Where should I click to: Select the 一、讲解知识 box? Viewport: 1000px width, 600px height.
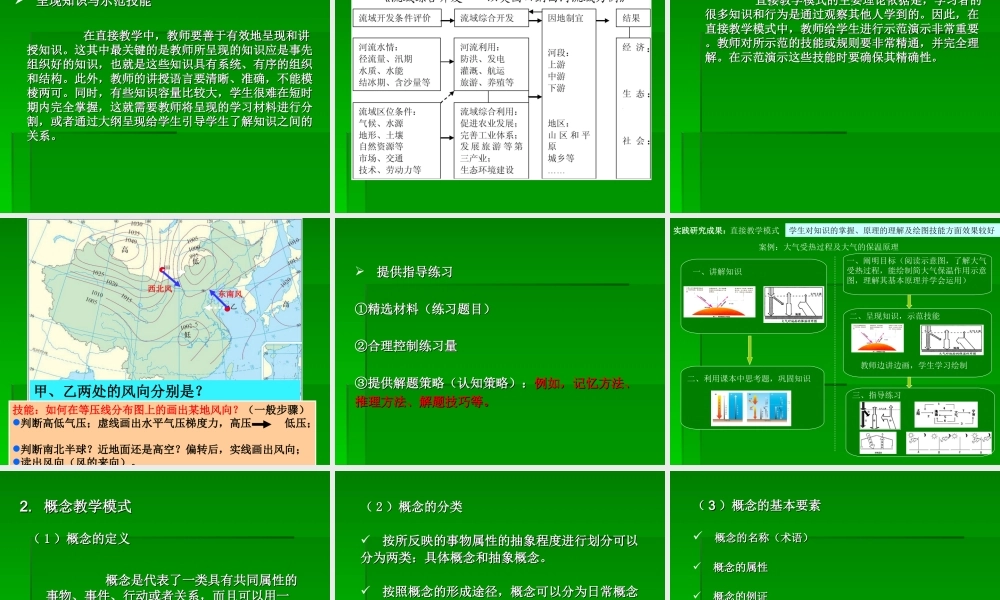tap(753, 296)
